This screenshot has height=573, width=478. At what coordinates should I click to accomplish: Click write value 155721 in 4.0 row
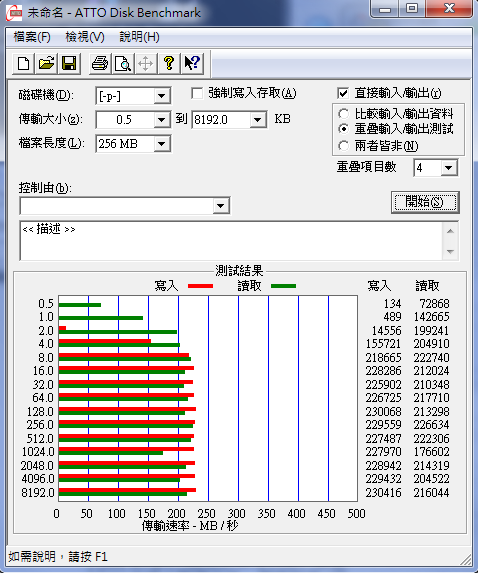383,344
